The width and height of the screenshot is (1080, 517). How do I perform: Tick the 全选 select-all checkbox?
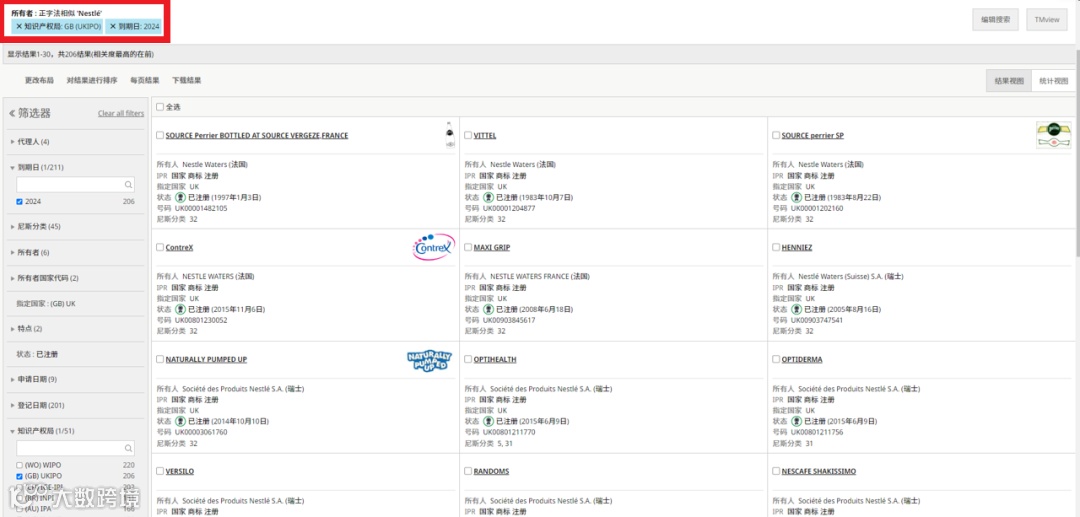160,107
